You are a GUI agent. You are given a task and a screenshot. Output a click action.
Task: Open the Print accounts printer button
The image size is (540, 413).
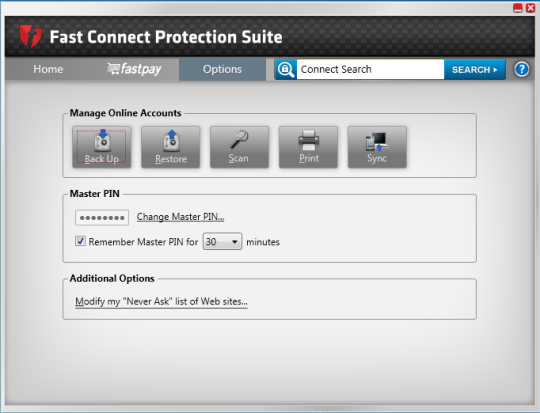tap(308, 147)
